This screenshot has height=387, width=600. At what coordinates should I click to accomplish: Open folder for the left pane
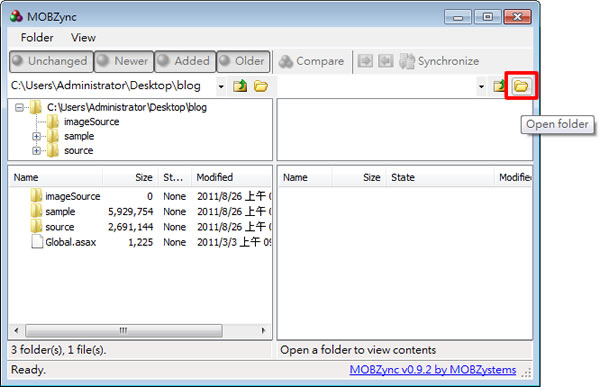pos(261,86)
